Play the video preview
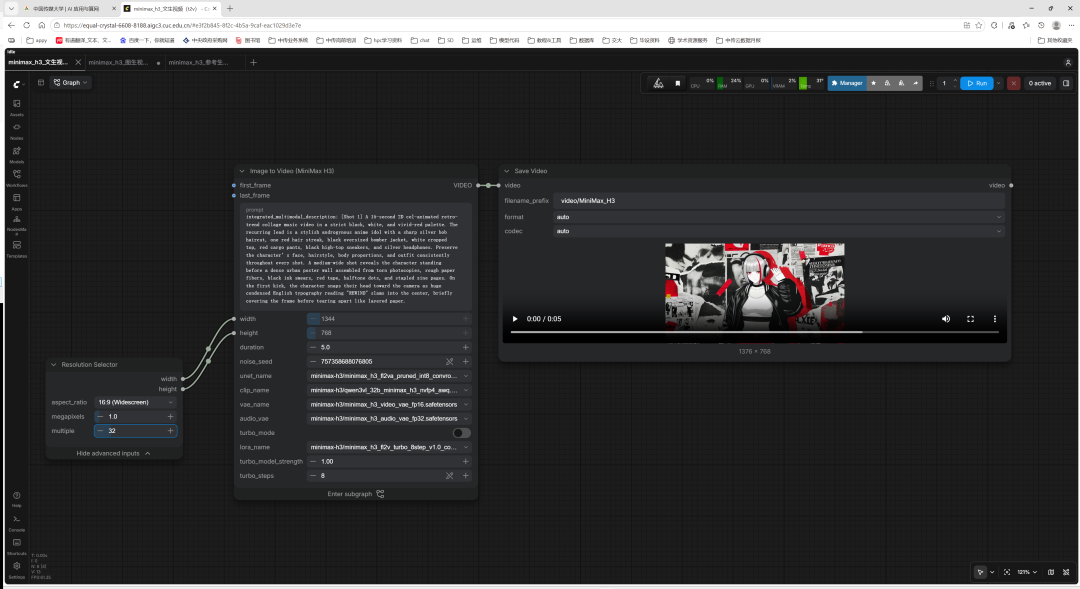This screenshot has width=1080, height=589. pos(515,319)
